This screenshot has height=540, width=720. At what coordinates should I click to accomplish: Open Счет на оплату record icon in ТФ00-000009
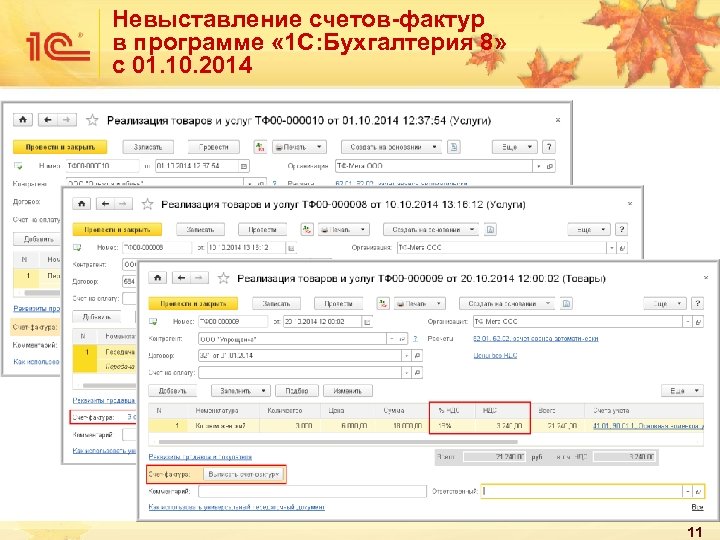(x=417, y=372)
